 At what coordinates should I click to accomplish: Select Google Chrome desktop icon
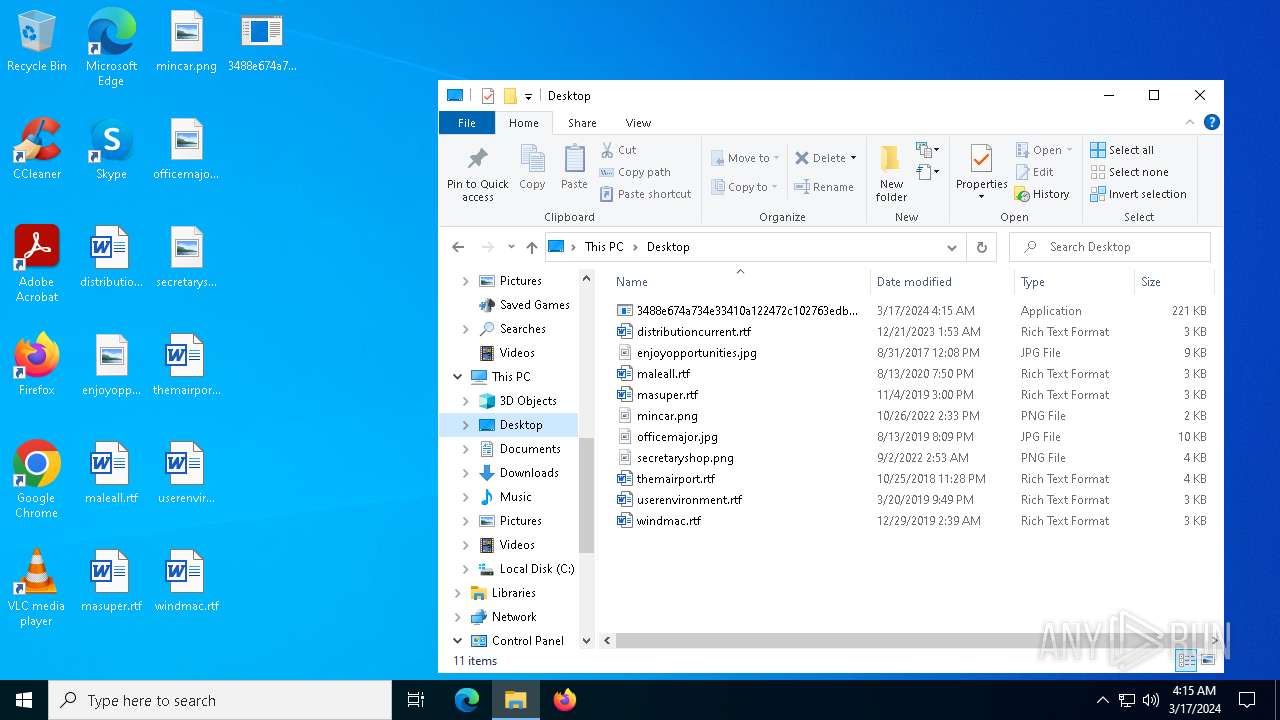36,480
